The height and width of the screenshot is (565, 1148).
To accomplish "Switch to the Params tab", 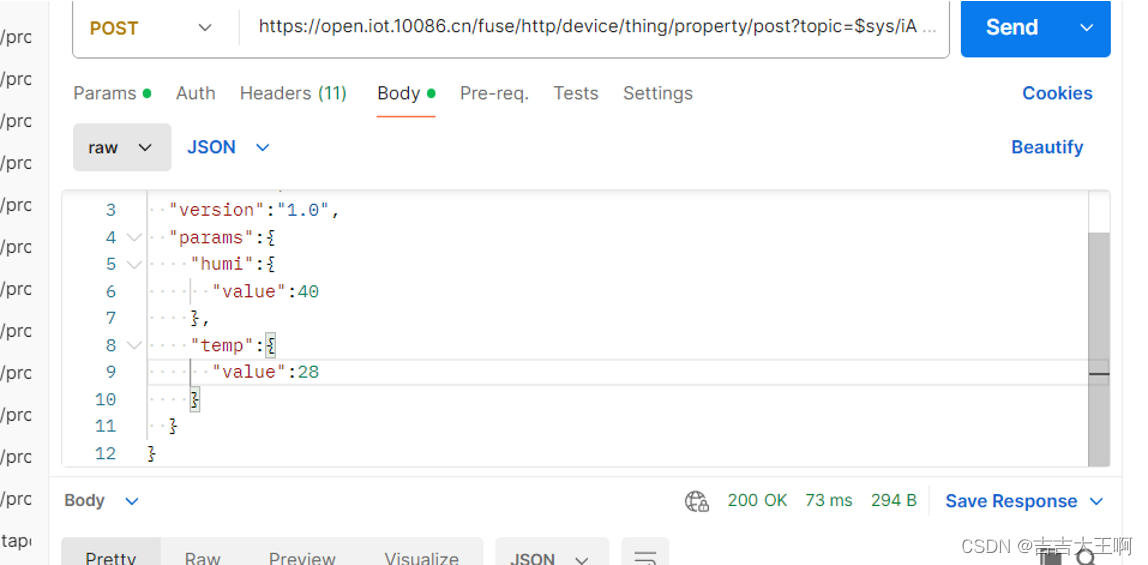I will click(x=112, y=93).
